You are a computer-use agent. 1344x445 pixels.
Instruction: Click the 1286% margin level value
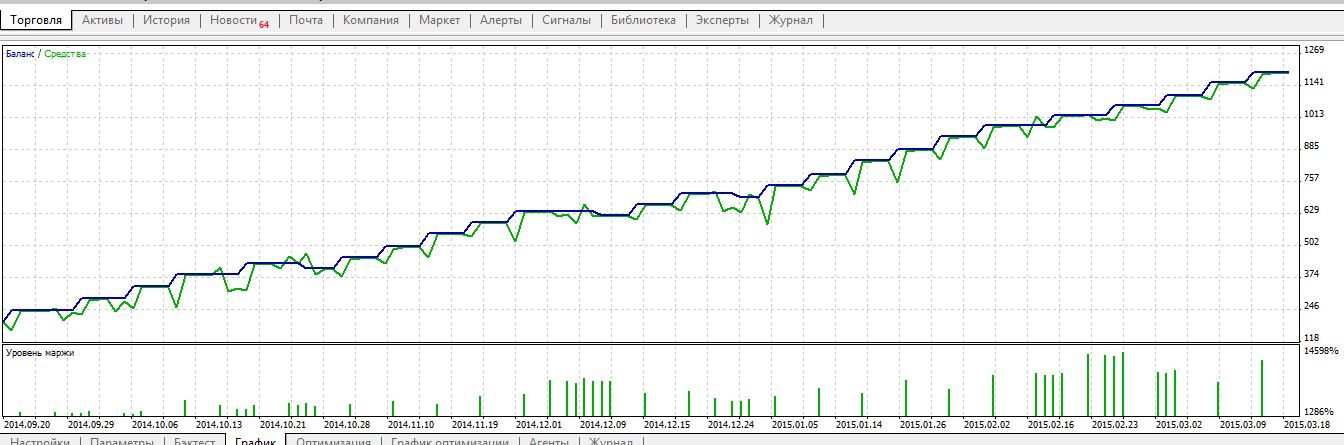(x=1320, y=411)
